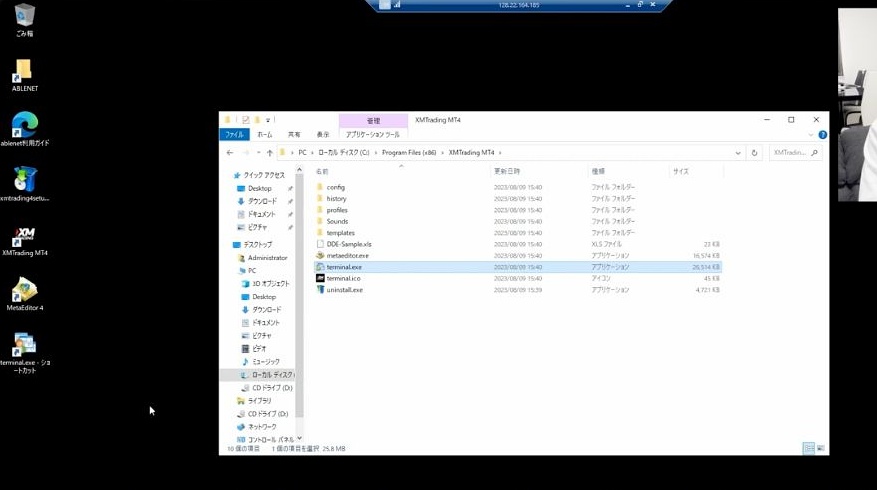Select uninstall.exe in file list
This screenshot has height=490, width=877.
click(345, 290)
